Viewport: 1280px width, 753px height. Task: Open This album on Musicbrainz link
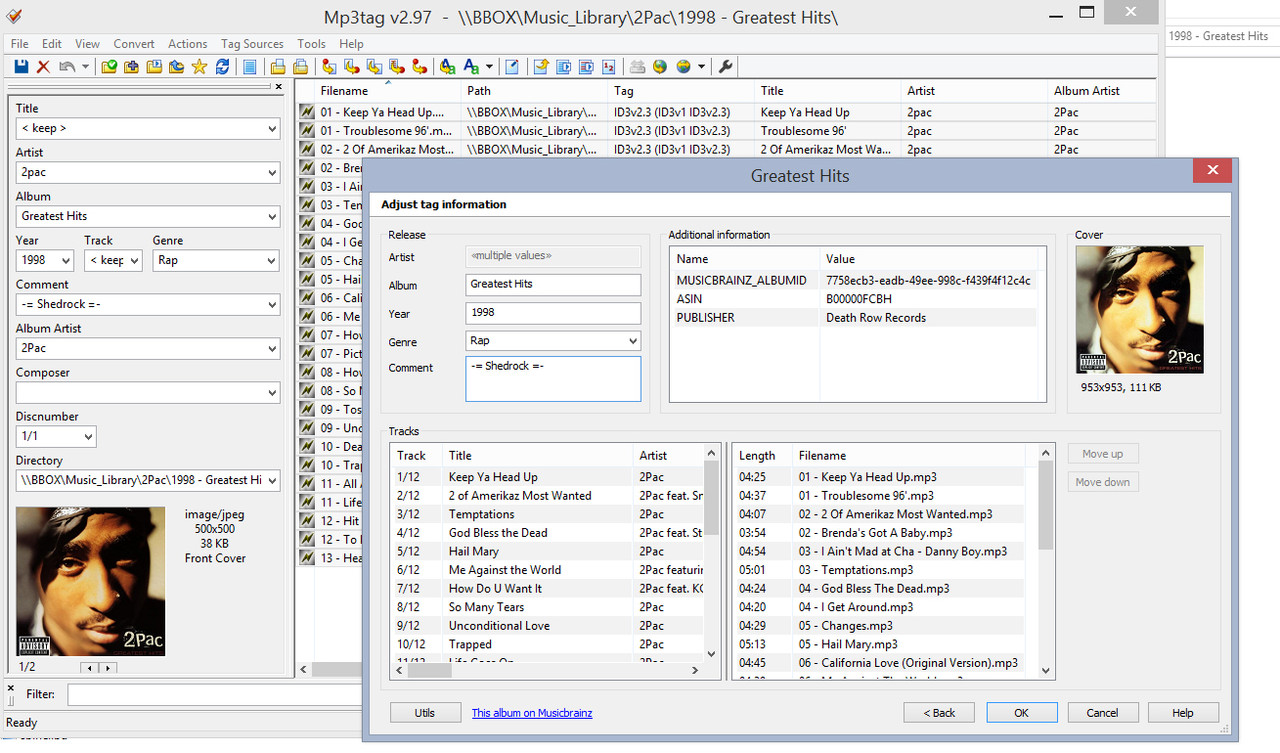pyautogui.click(x=532, y=713)
